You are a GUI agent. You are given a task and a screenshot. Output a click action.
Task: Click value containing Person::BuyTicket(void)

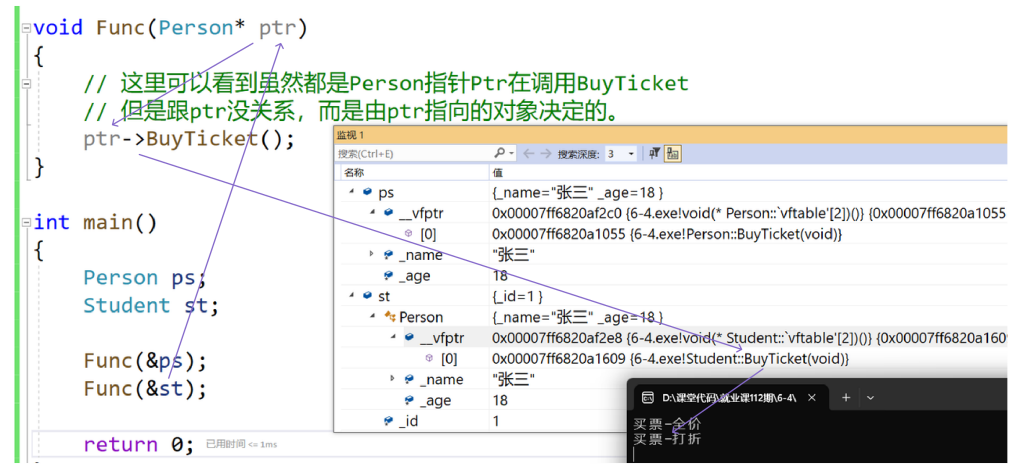click(667, 233)
